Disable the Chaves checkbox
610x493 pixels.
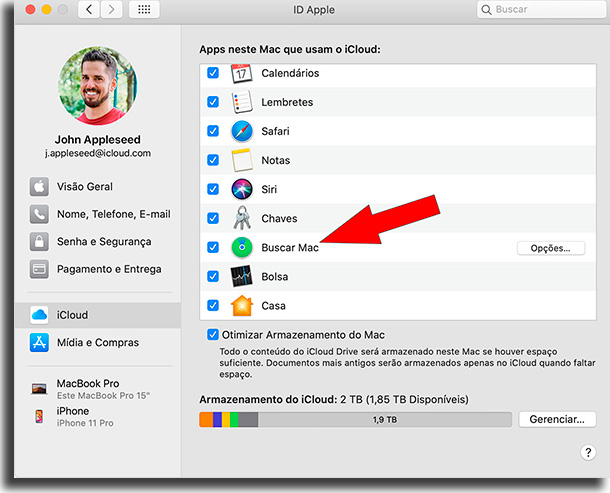[x=213, y=218]
